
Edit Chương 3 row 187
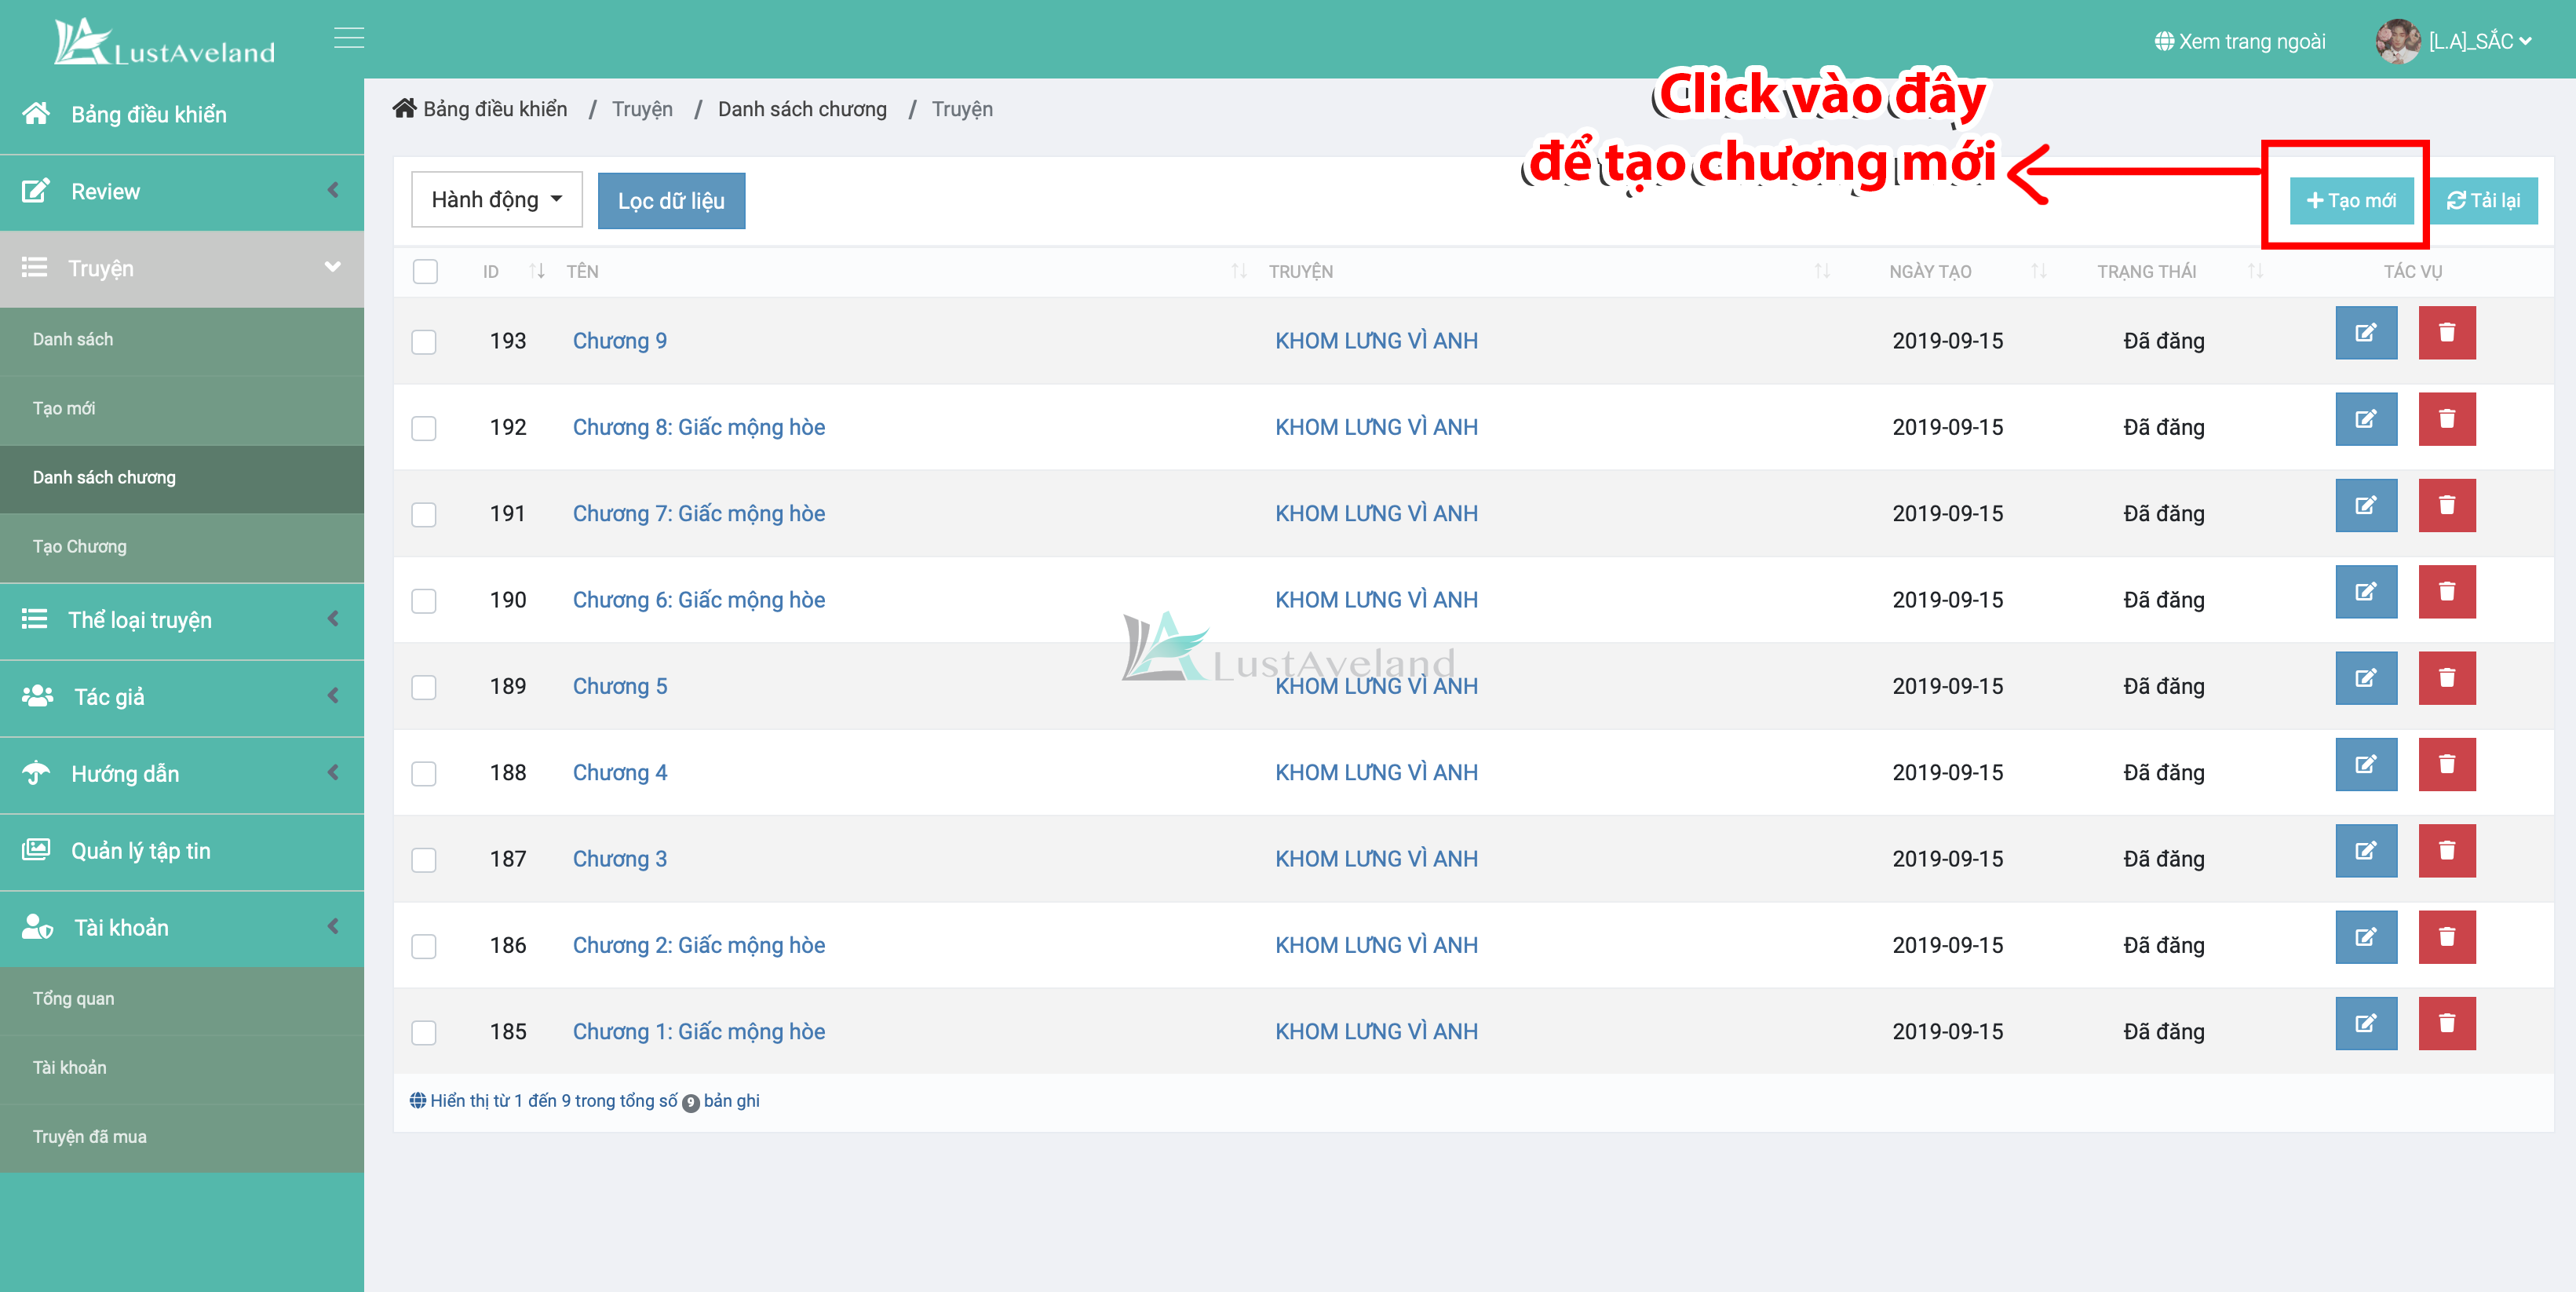2366,851
